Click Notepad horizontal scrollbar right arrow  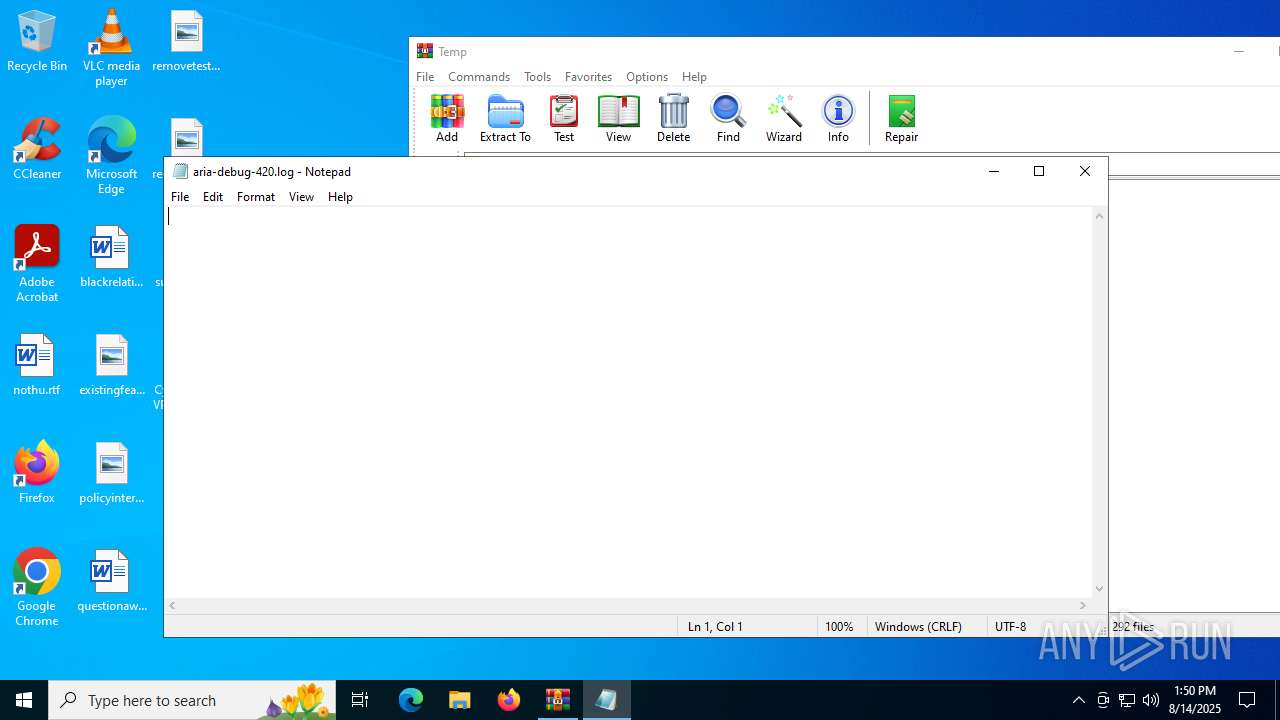(x=1083, y=605)
